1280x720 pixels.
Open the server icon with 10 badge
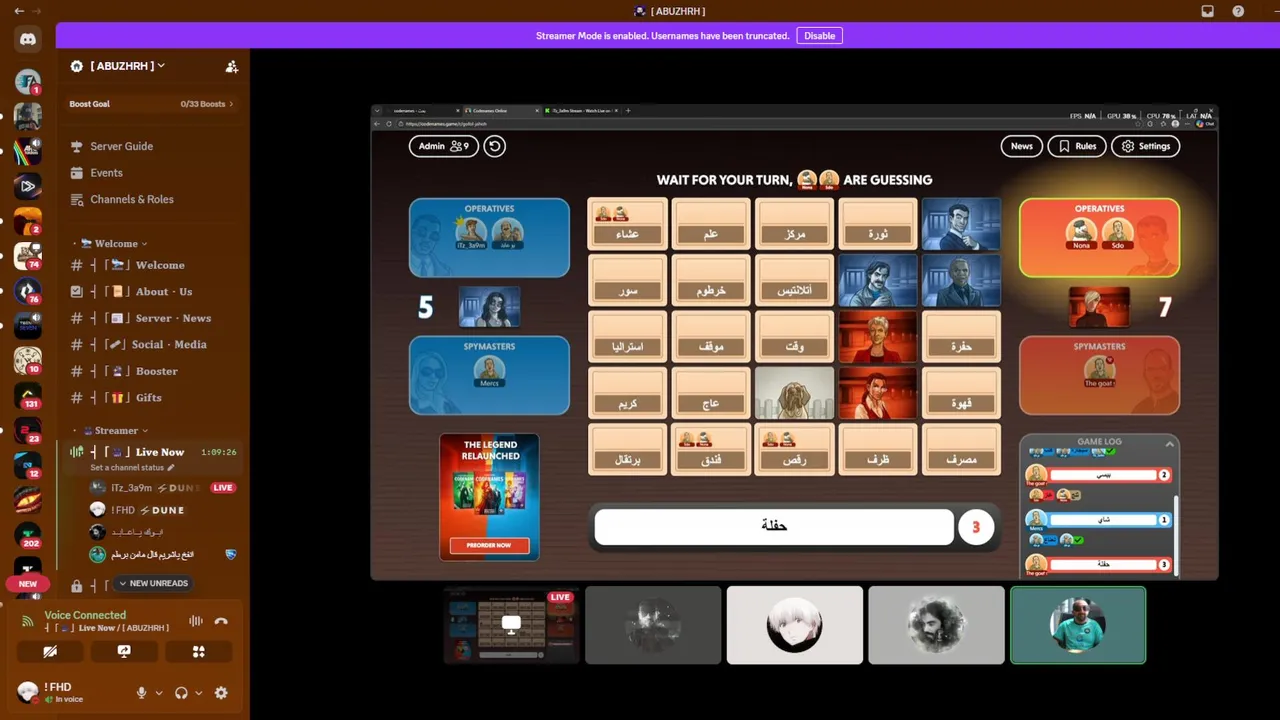click(28, 361)
